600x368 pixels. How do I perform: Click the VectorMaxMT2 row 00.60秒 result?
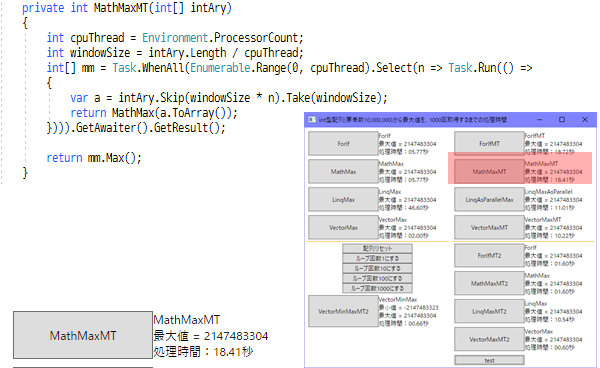(x=549, y=347)
